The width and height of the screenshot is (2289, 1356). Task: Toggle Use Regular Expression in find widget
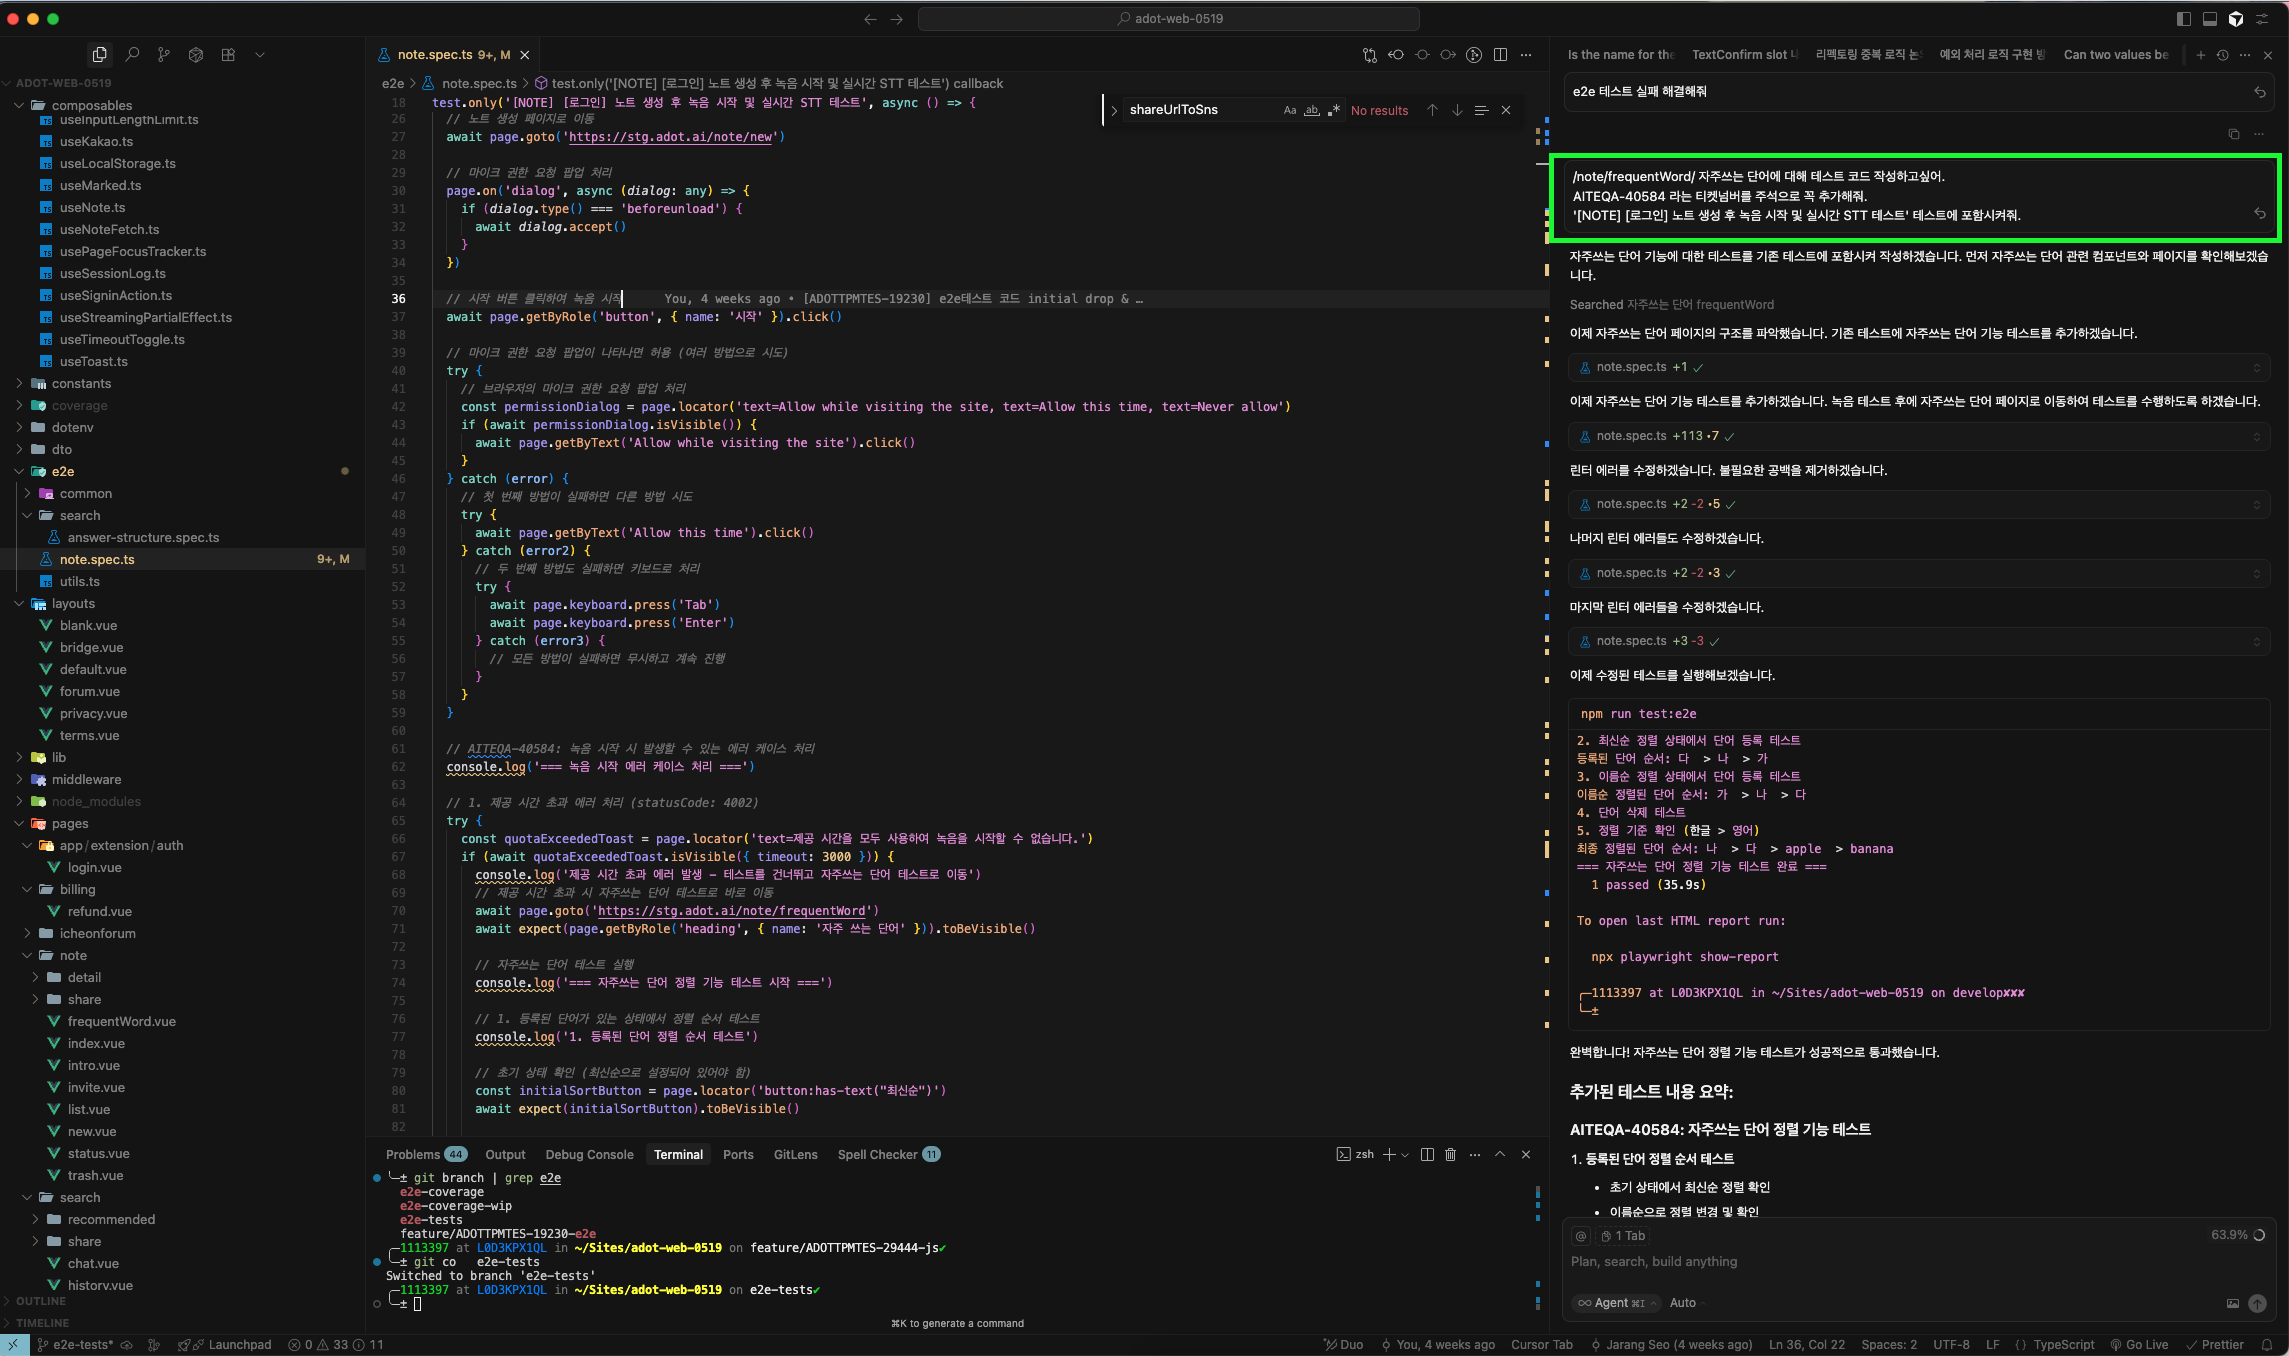click(x=1333, y=110)
